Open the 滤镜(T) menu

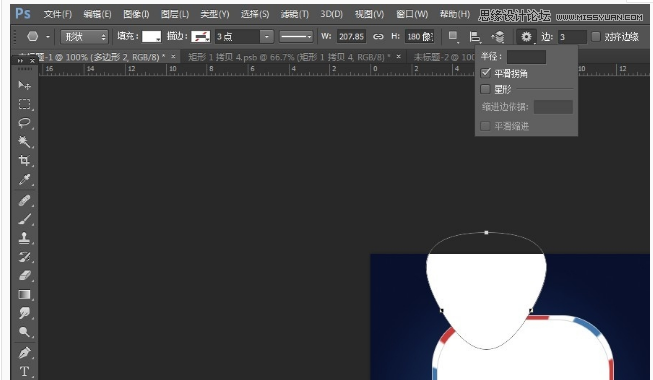(x=295, y=14)
